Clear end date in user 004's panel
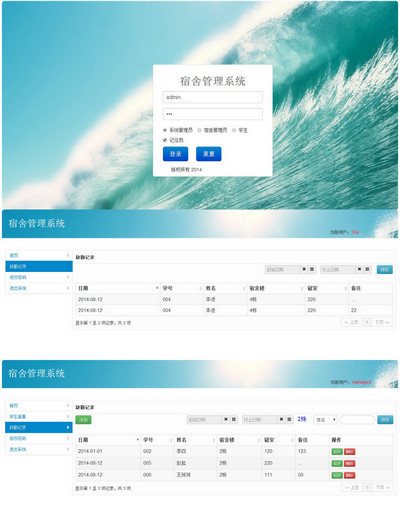Image resolution: width=400 pixels, height=505 pixels. (359, 269)
